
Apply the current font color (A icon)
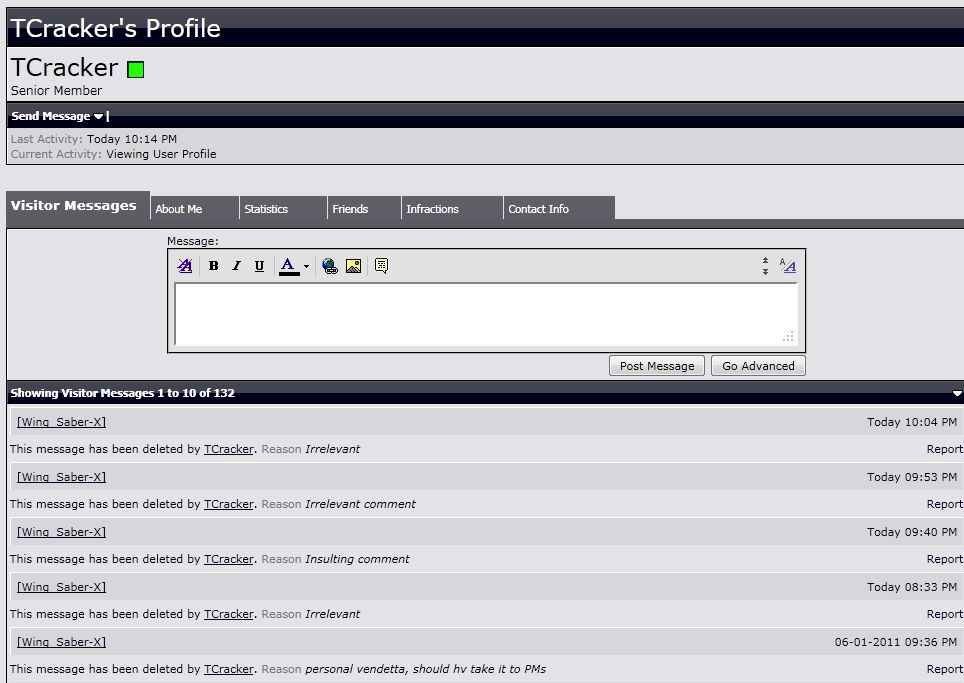tap(288, 266)
